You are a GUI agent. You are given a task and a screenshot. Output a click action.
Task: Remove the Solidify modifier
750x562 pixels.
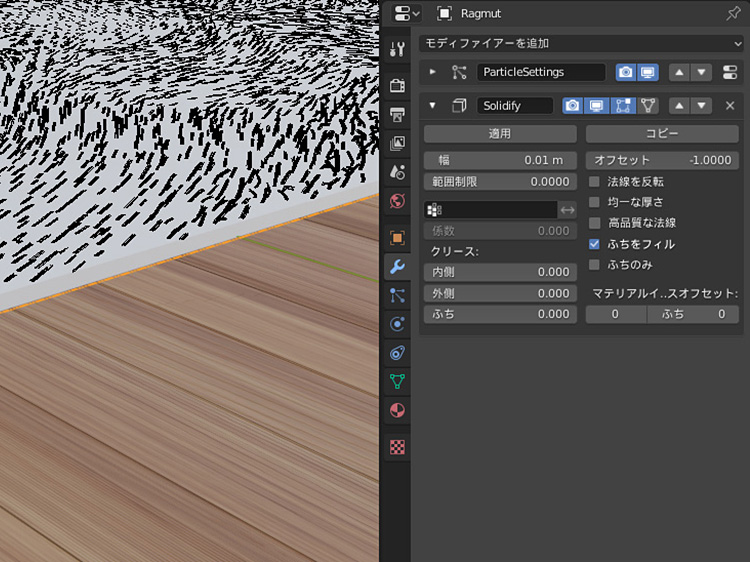pos(730,106)
